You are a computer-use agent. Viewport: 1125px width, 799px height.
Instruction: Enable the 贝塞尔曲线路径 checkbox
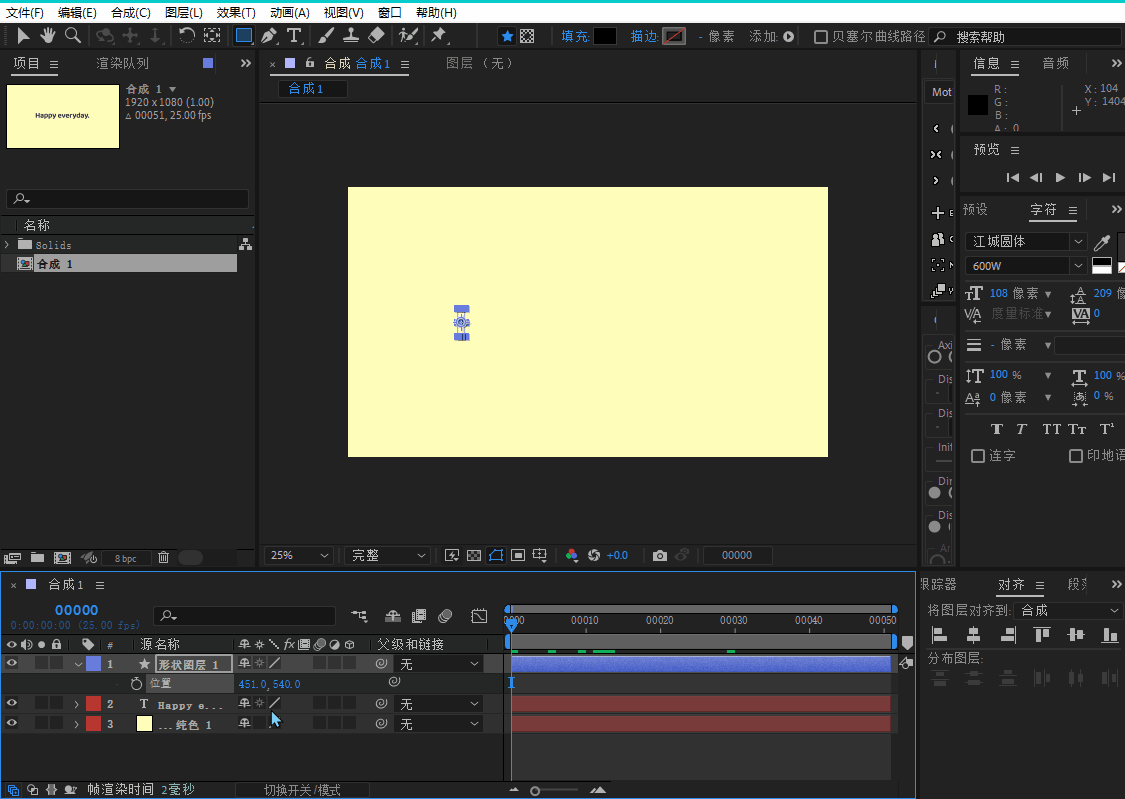point(821,37)
